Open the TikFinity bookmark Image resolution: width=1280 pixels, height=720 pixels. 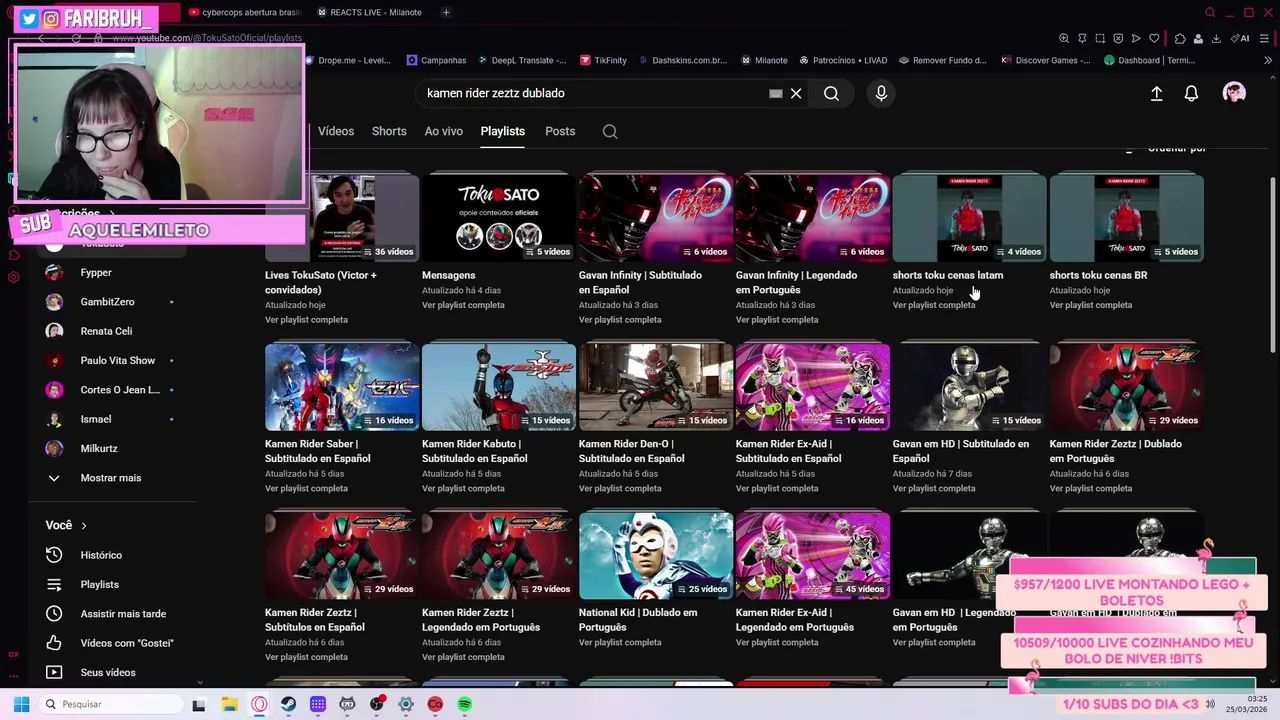[603, 60]
